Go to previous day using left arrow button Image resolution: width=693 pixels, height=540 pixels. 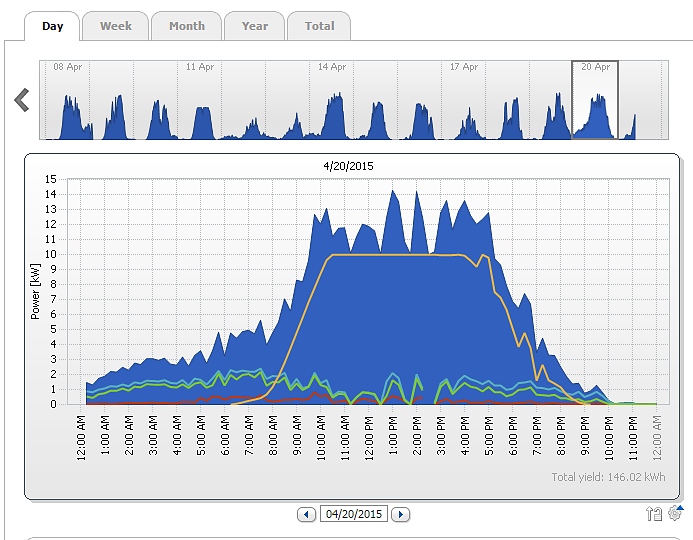coord(306,514)
